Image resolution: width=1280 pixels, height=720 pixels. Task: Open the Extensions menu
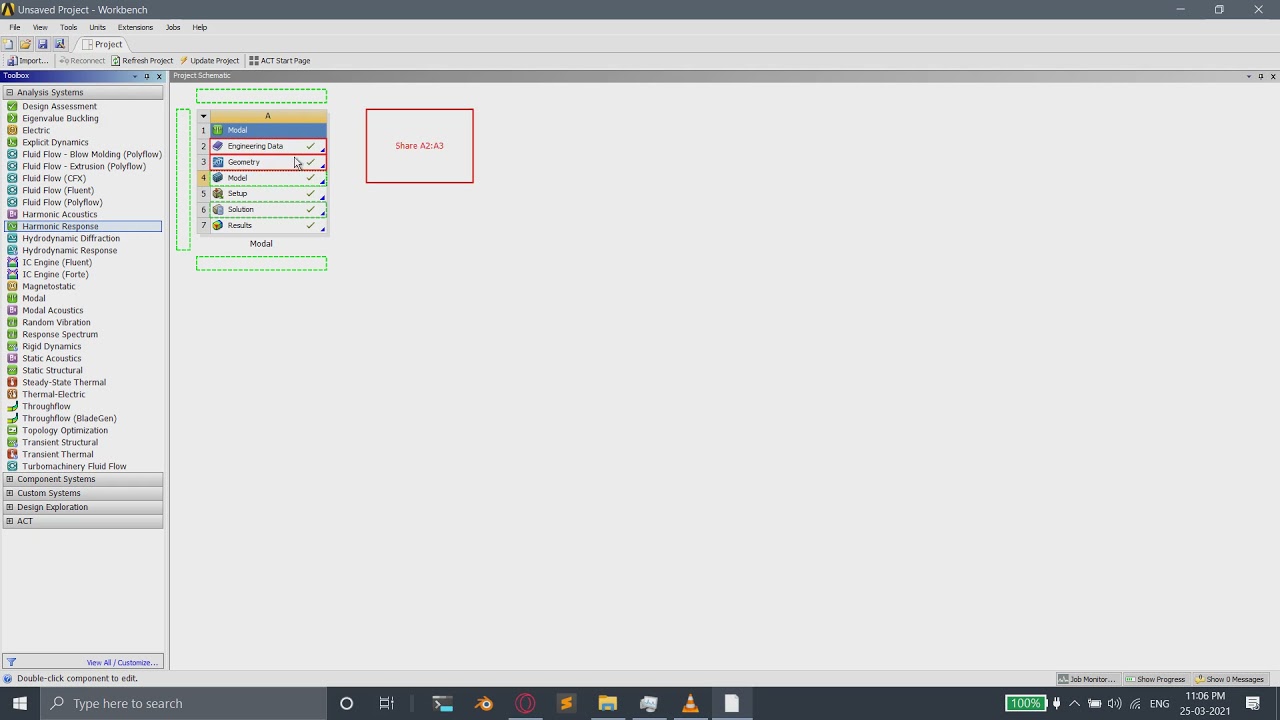point(135,27)
